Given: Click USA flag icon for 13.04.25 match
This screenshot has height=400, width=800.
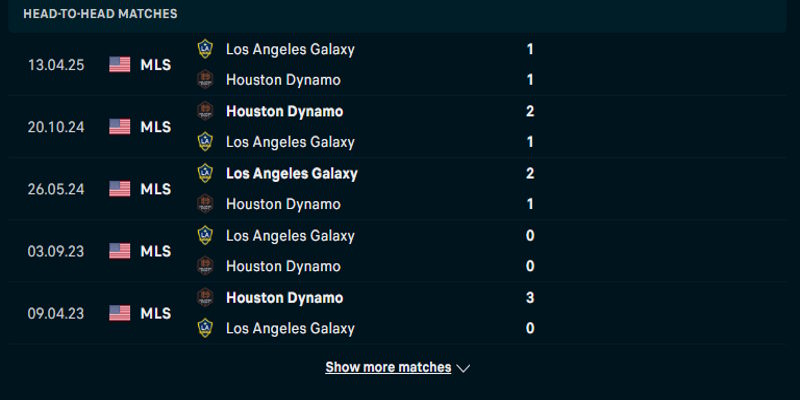Looking at the screenshot, I should pyautogui.click(x=120, y=65).
